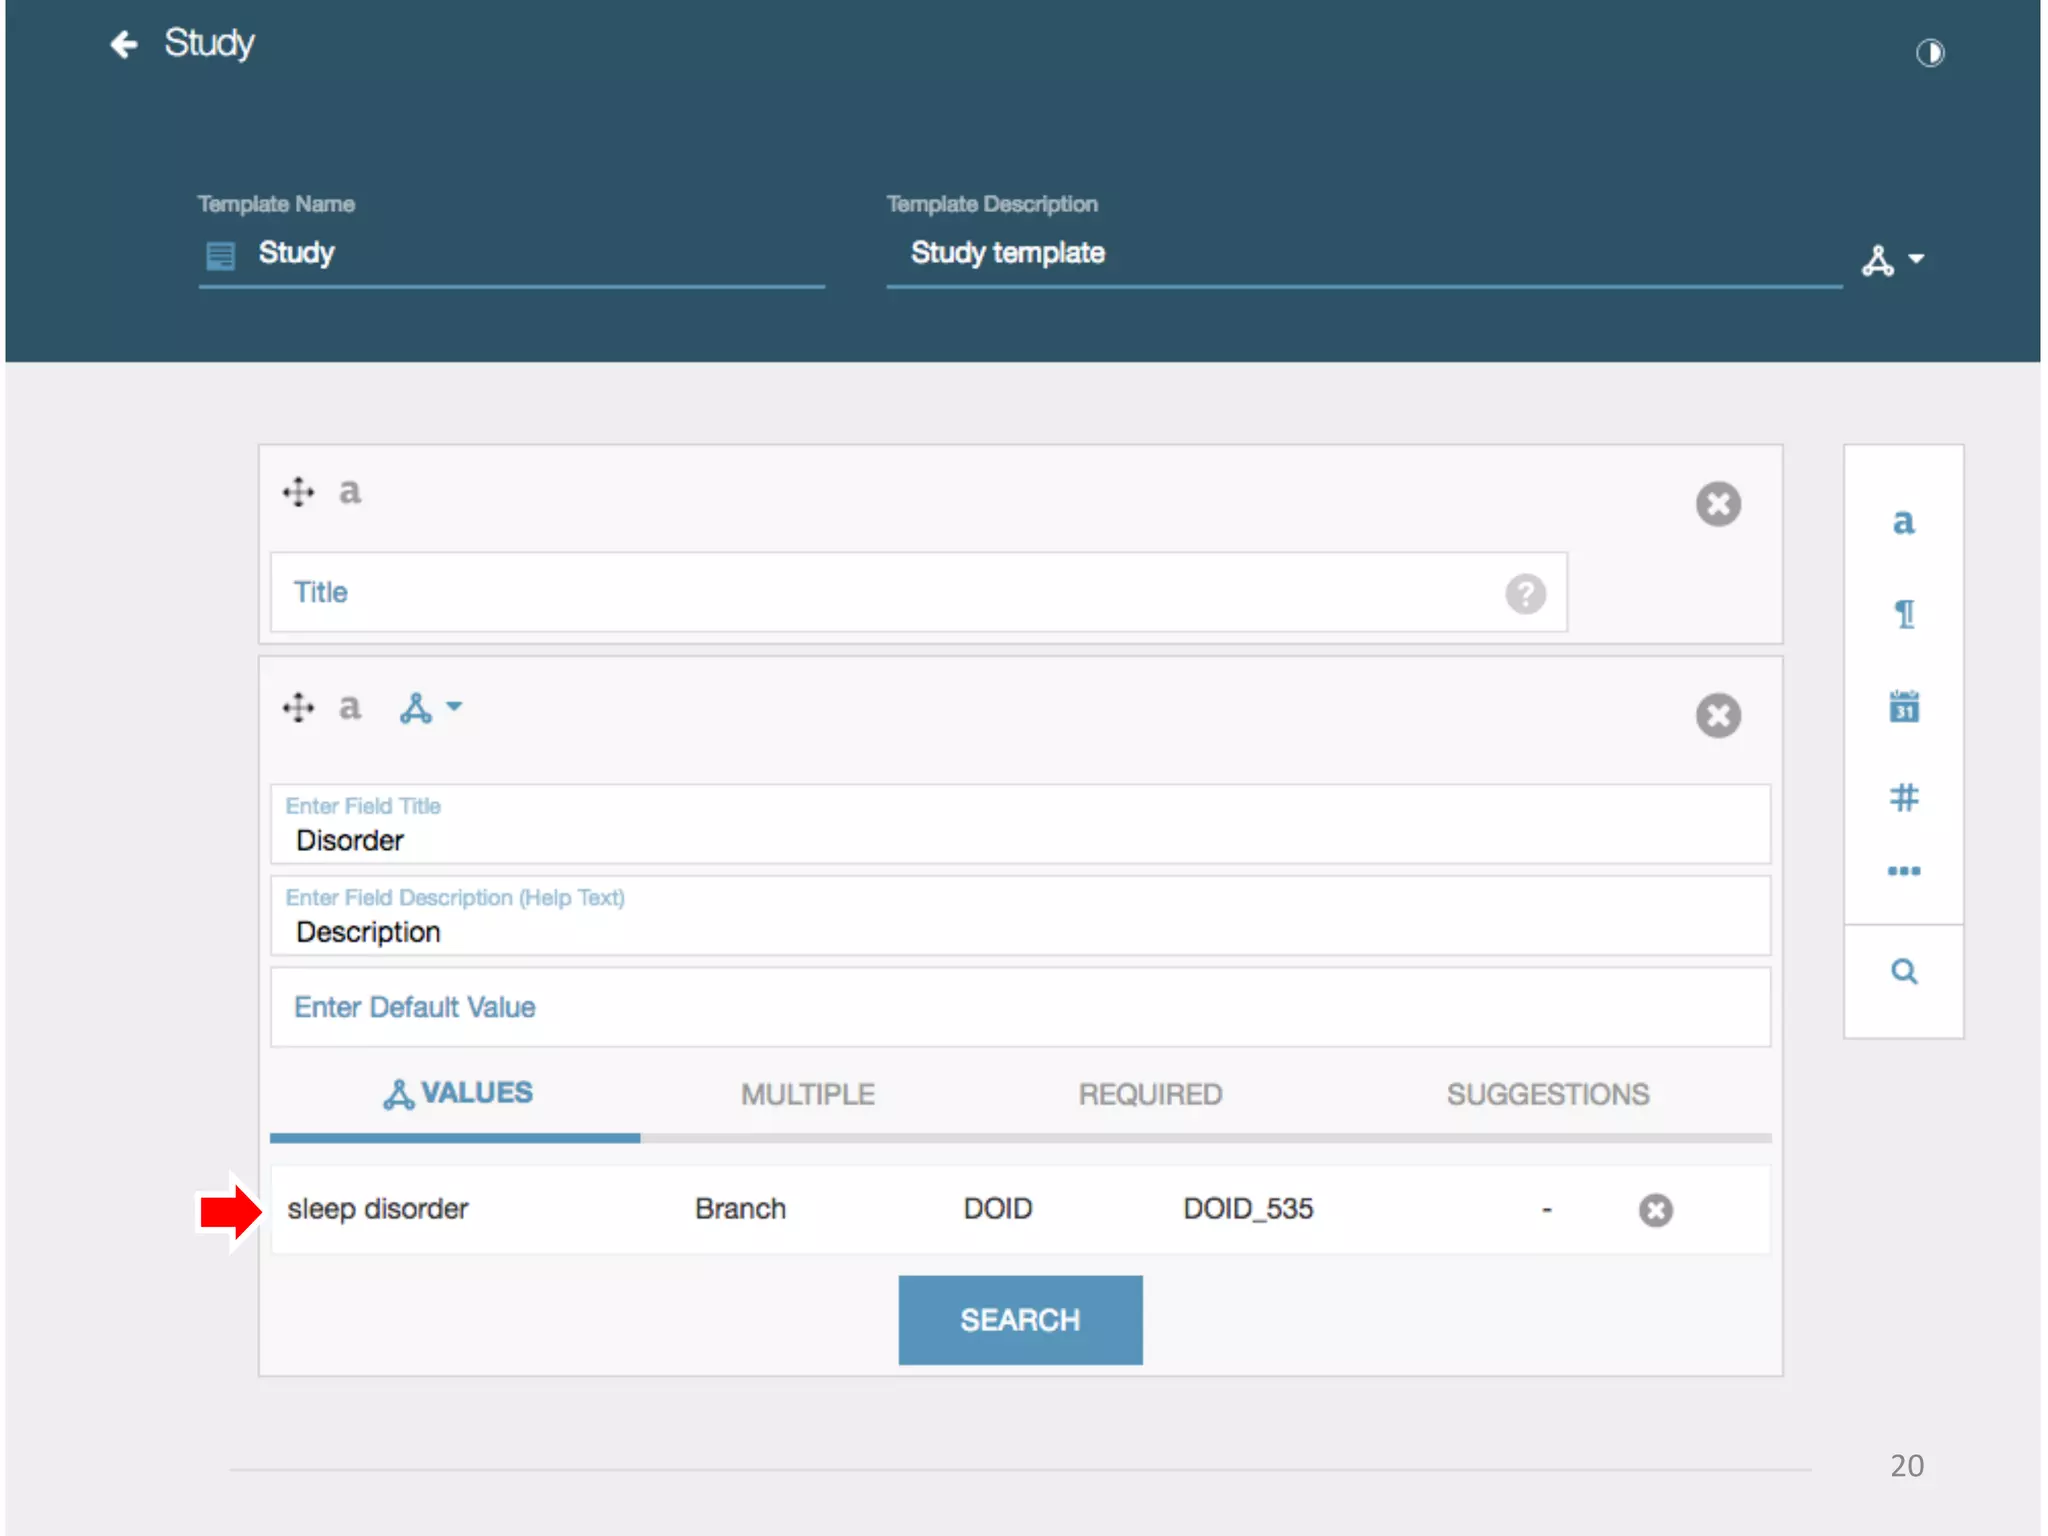Image resolution: width=2048 pixels, height=1536 pixels.
Task: Add a paragraph field from sidebar
Action: [x=1904, y=613]
